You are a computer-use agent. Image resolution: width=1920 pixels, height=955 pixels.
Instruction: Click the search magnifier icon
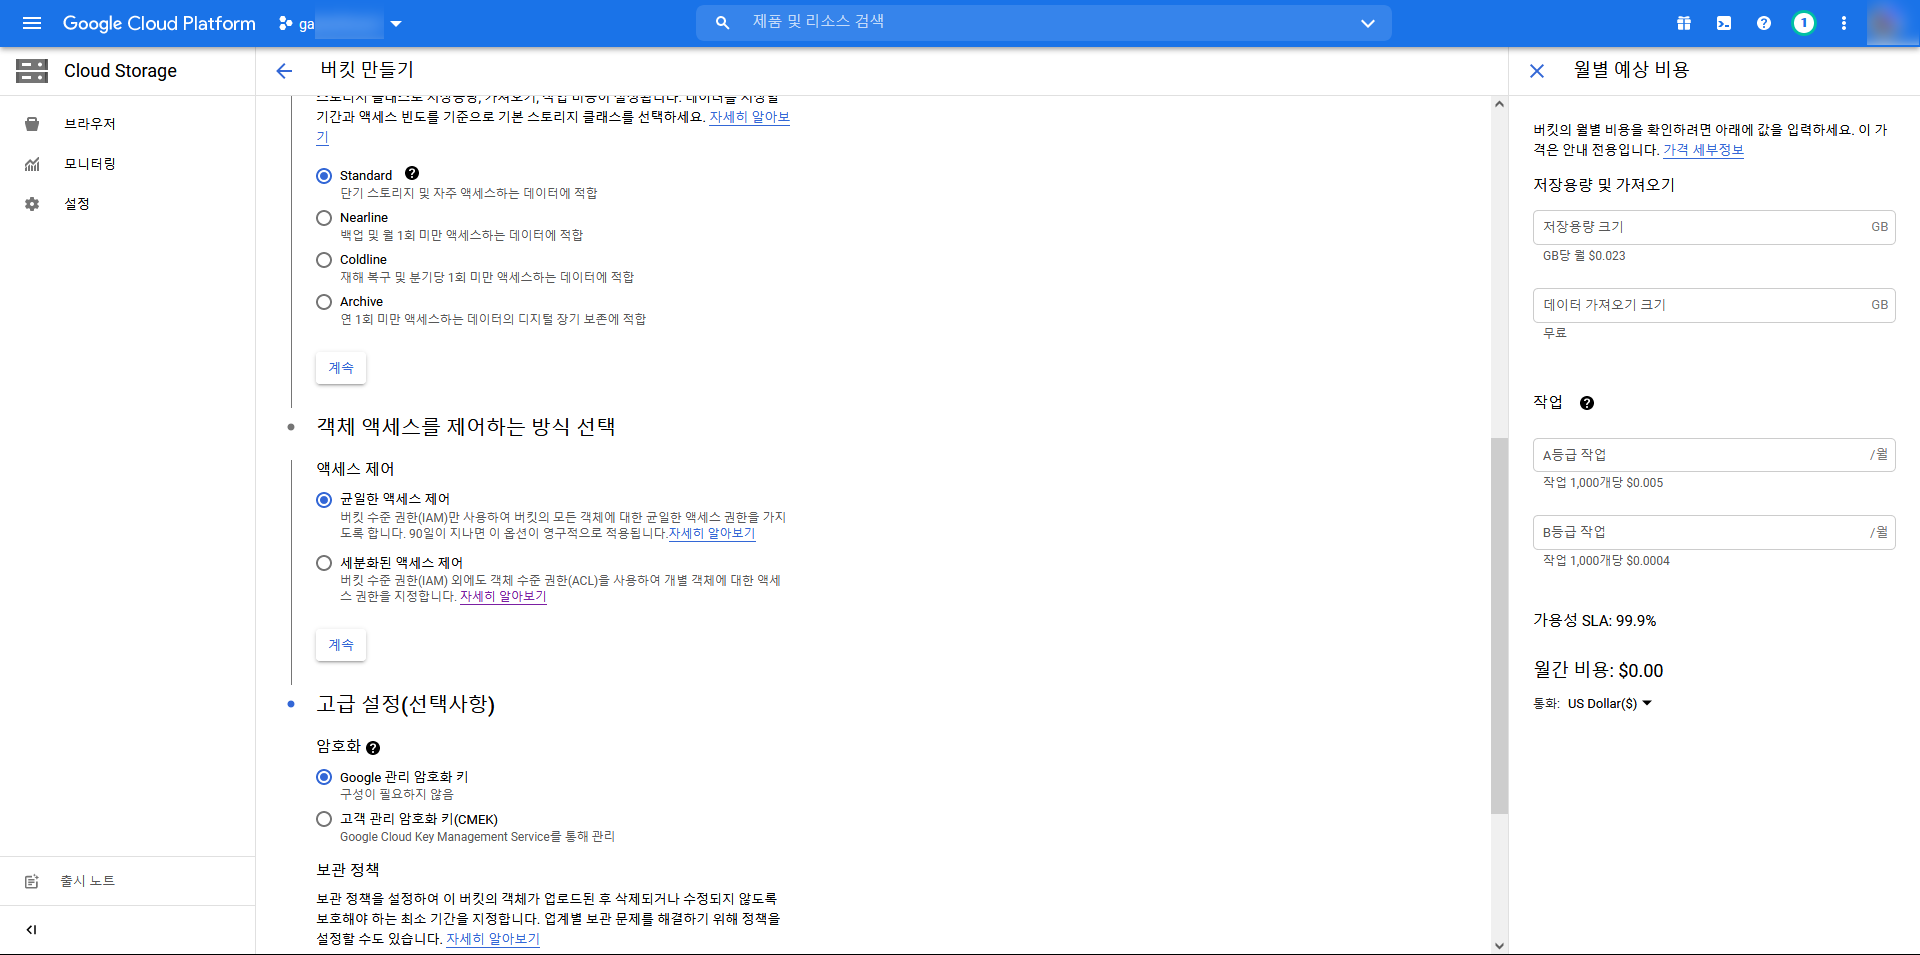722,22
